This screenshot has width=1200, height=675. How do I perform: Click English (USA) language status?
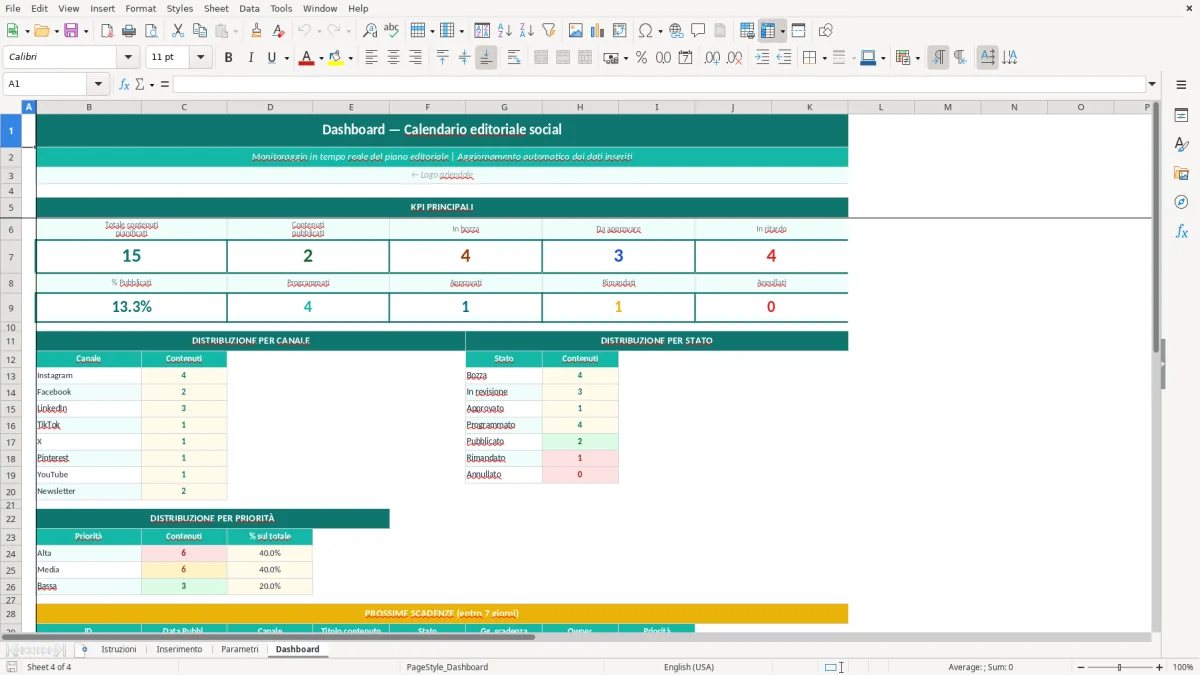coord(689,667)
